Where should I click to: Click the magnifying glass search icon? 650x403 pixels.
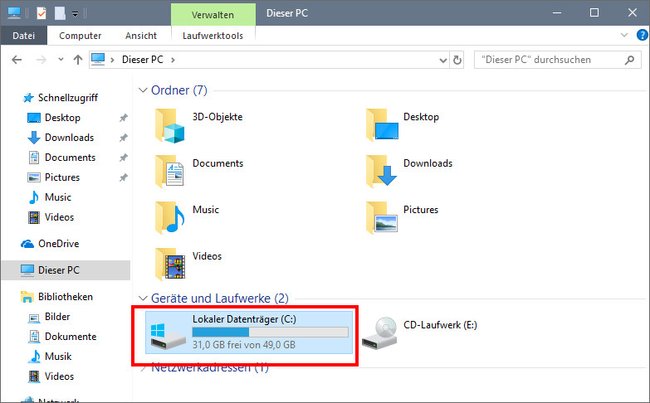(629, 60)
